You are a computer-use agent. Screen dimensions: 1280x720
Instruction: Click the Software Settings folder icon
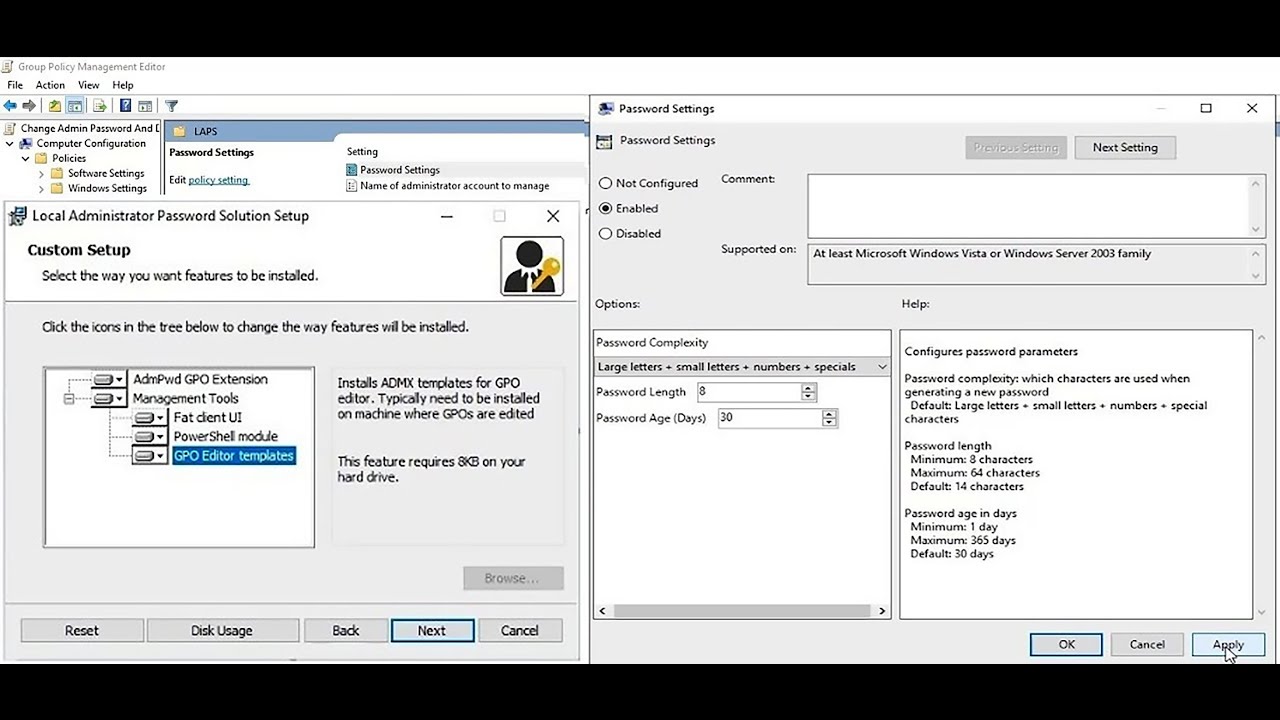(57, 173)
